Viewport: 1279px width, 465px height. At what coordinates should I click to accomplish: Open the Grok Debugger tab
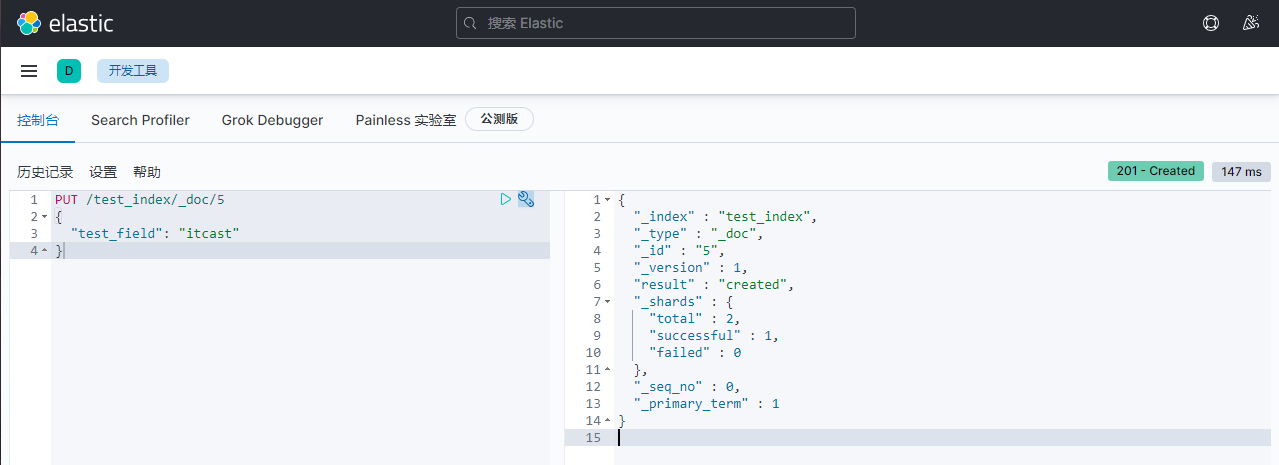pyautogui.click(x=272, y=120)
